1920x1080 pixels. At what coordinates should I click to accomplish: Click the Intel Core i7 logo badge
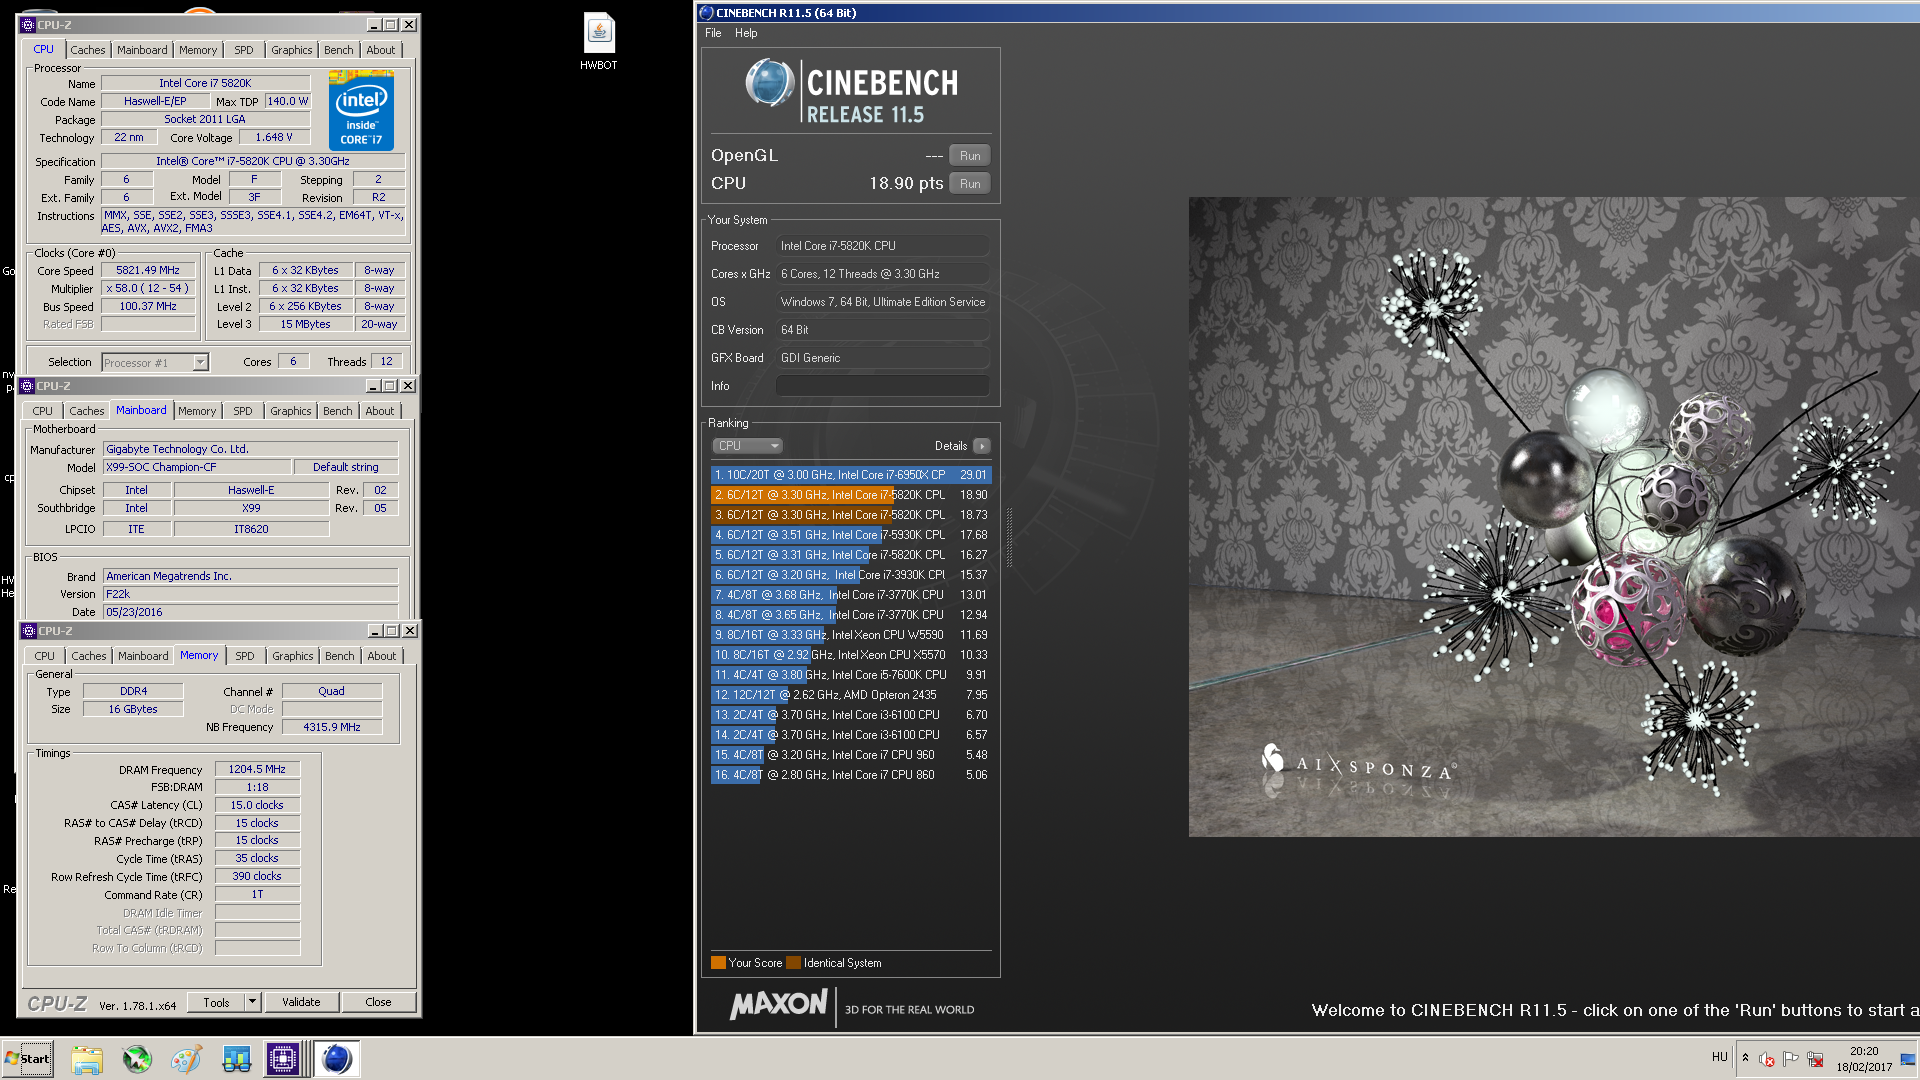[x=361, y=110]
